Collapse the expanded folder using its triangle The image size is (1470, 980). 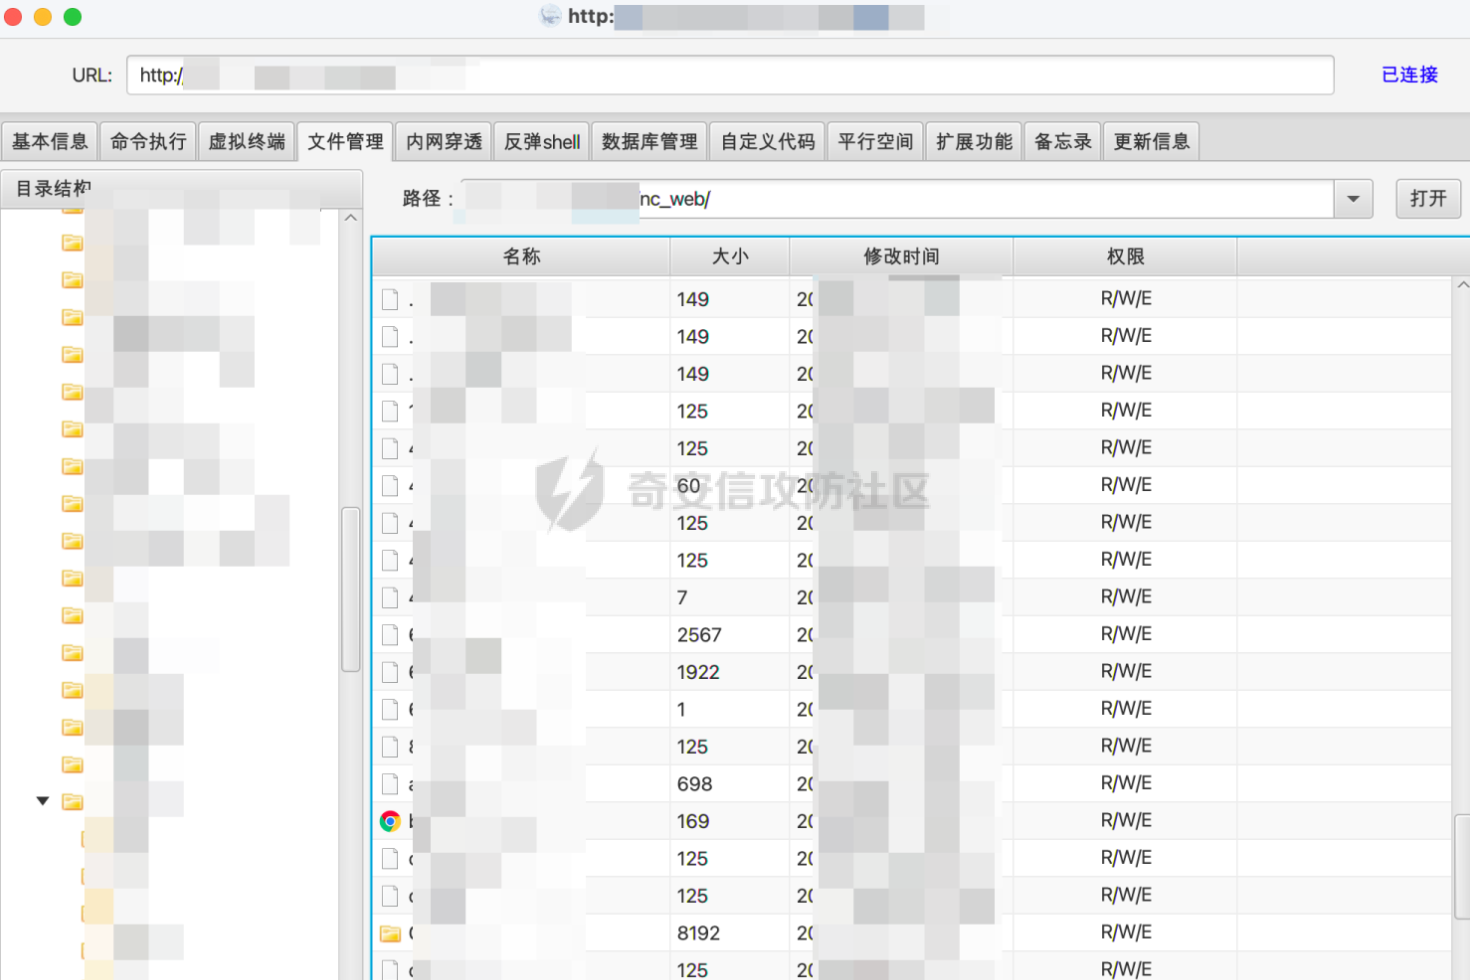[x=43, y=801]
